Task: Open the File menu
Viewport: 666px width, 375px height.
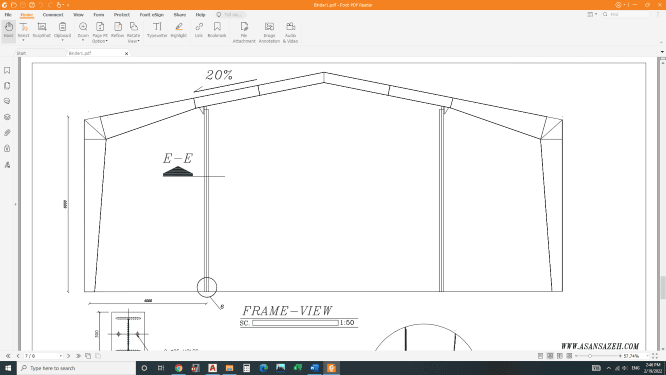Action: point(8,14)
